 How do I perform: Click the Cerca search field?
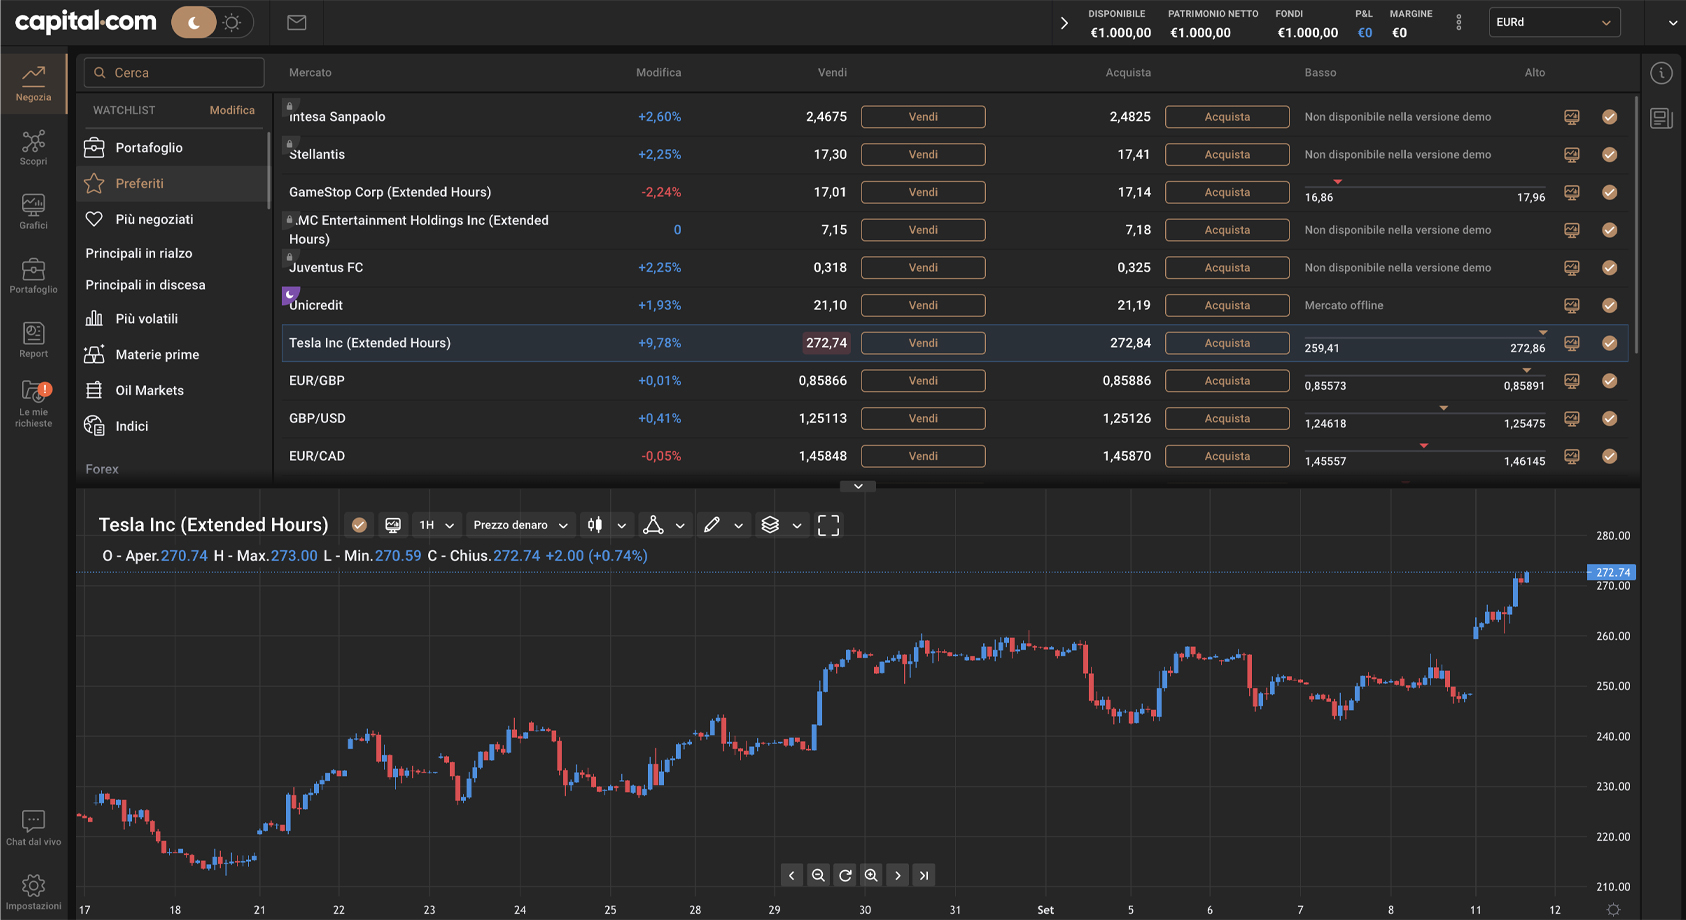[175, 73]
